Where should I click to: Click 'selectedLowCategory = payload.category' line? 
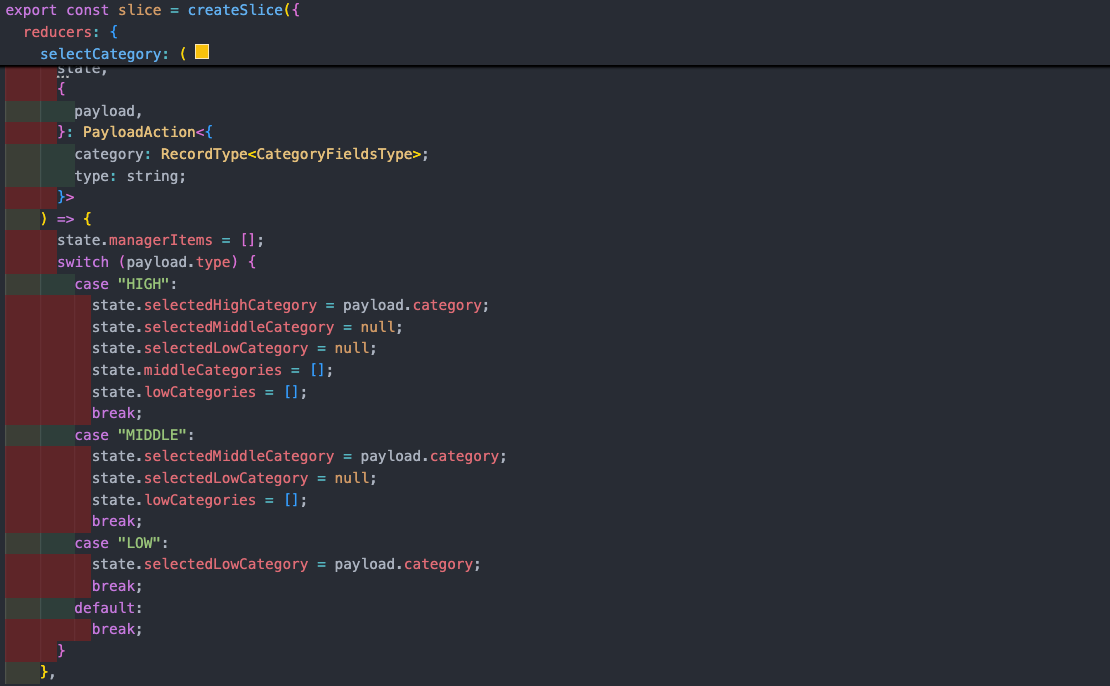tap(287, 565)
